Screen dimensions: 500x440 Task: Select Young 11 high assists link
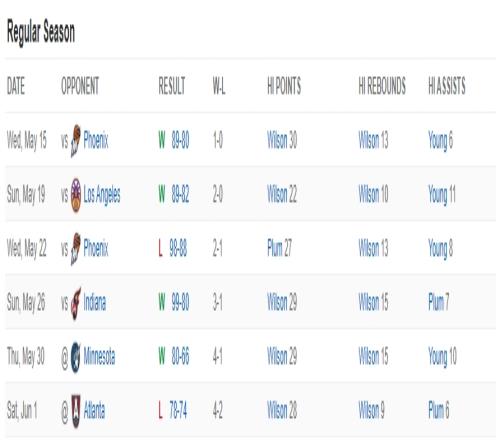pyautogui.click(x=442, y=195)
